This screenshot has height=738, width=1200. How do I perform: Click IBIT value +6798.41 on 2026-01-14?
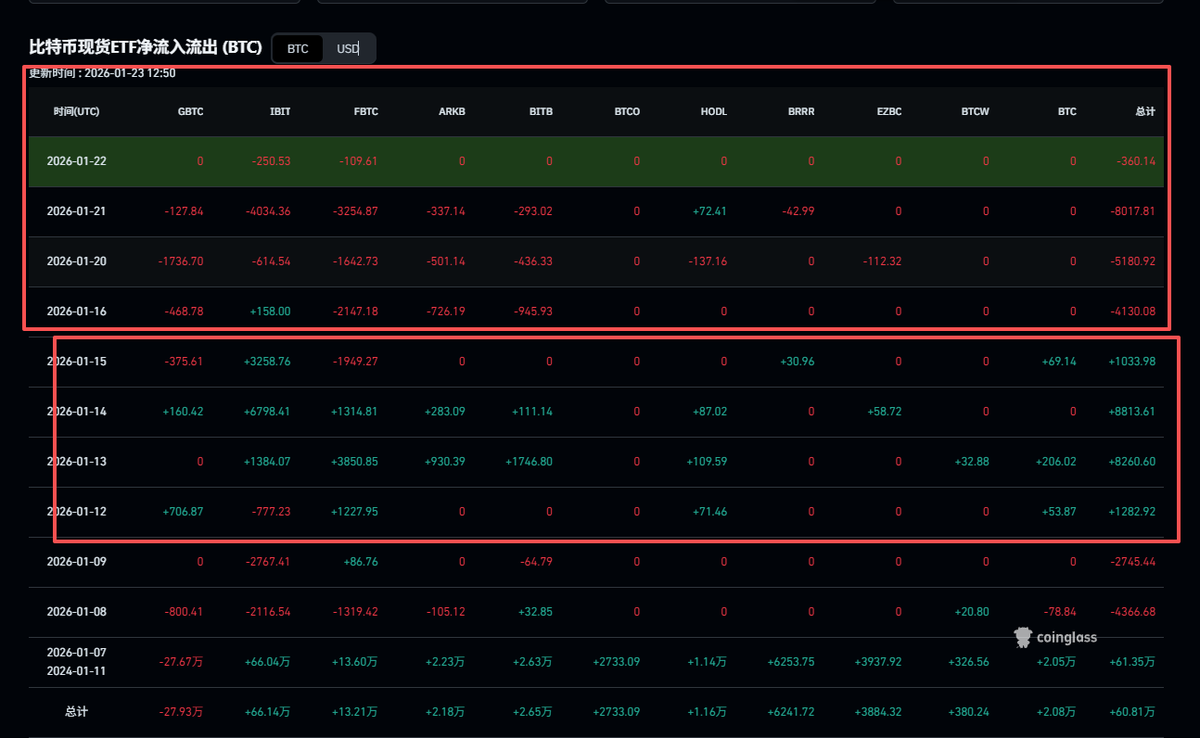point(266,411)
